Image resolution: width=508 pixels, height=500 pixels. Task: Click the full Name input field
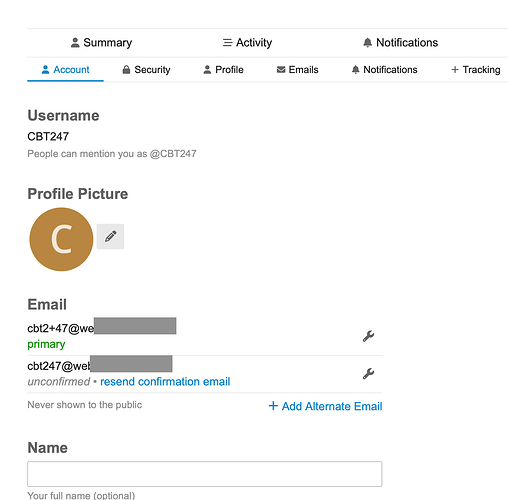(205, 474)
